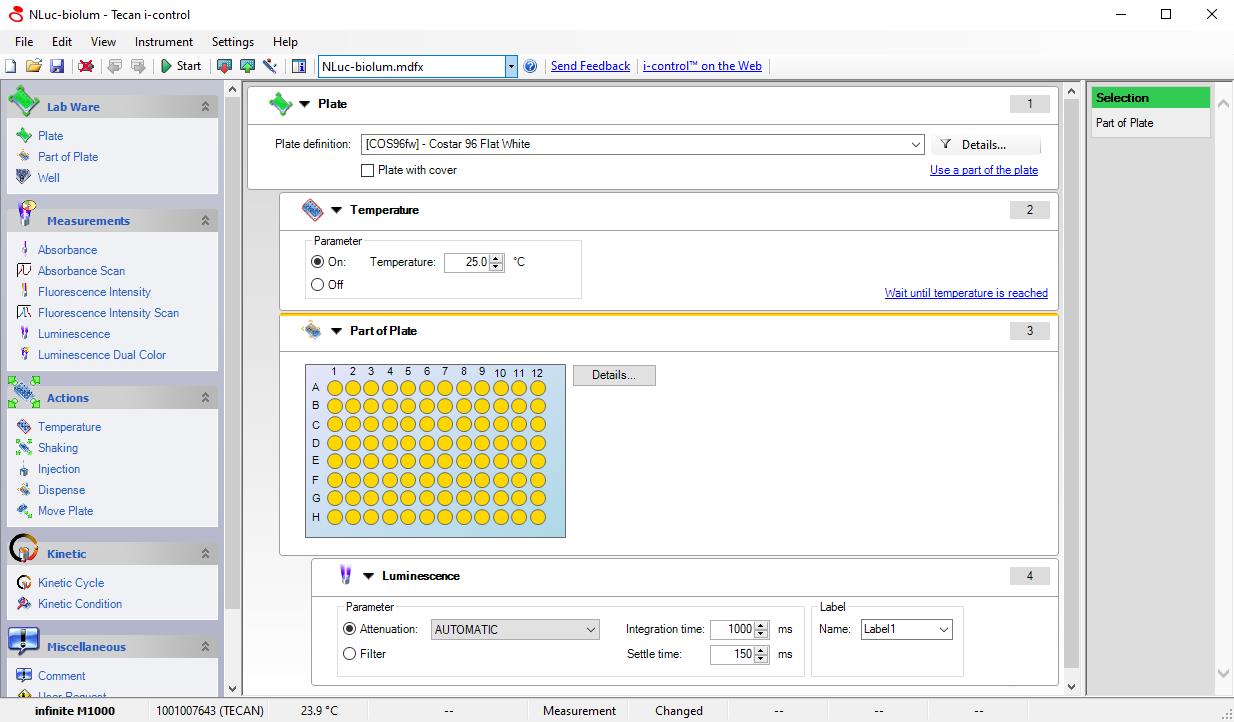
Task: Click the Integration time input field
Action: (x=733, y=630)
